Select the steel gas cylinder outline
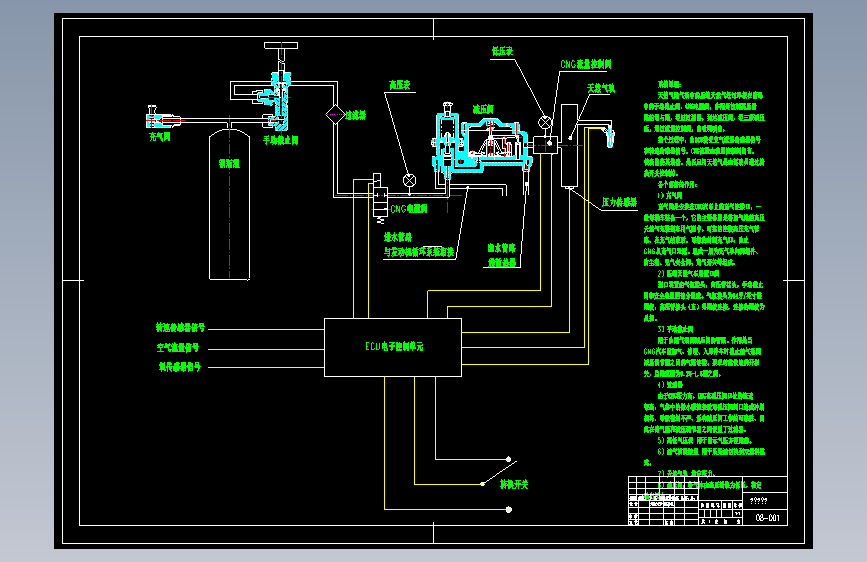Viewport: 867px width, 562px height. click(x=229, y=205)
